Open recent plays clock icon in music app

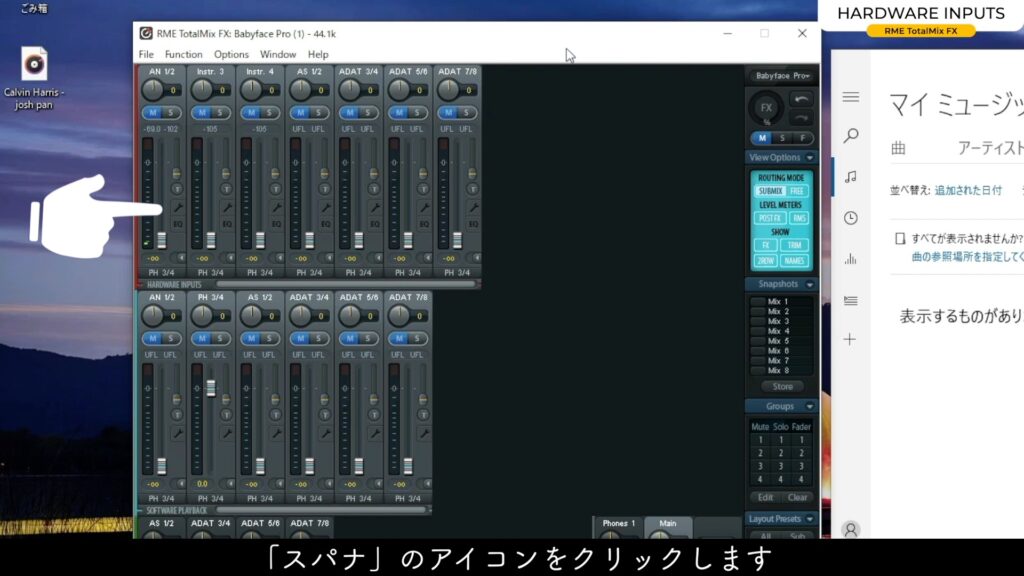click(850, 218)
